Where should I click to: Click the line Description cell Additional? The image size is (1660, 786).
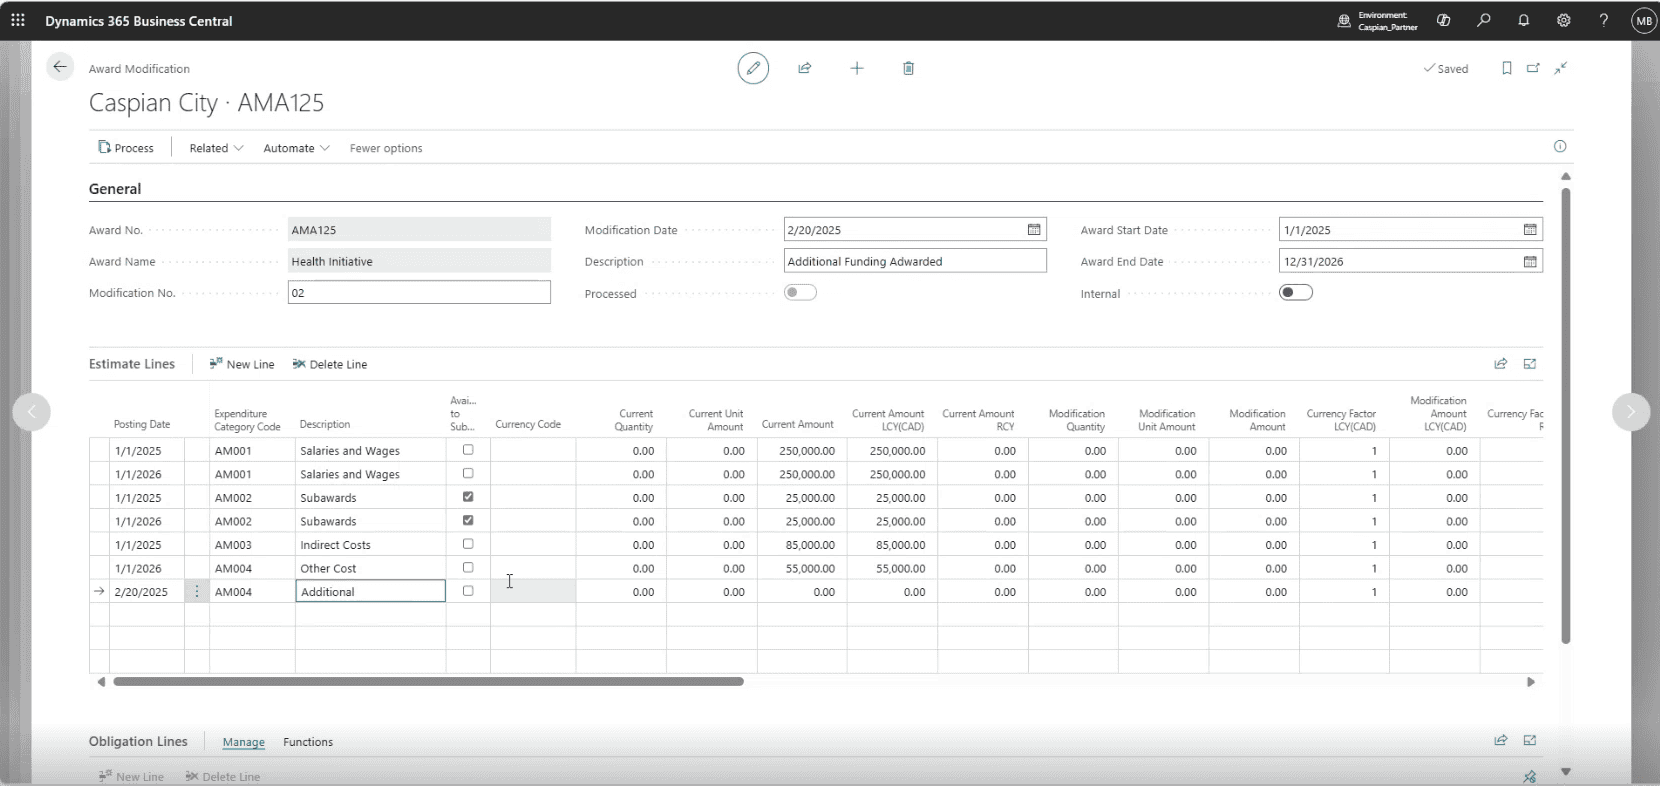tap(370, 592)
